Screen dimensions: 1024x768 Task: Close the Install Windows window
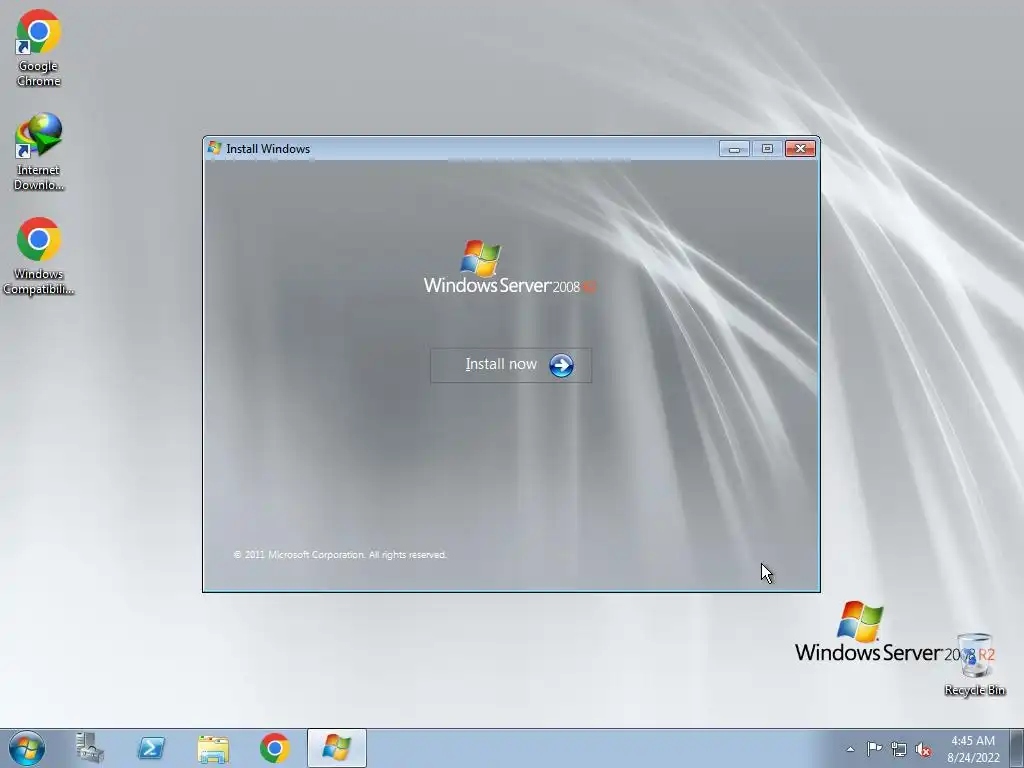tap(800, 149)
